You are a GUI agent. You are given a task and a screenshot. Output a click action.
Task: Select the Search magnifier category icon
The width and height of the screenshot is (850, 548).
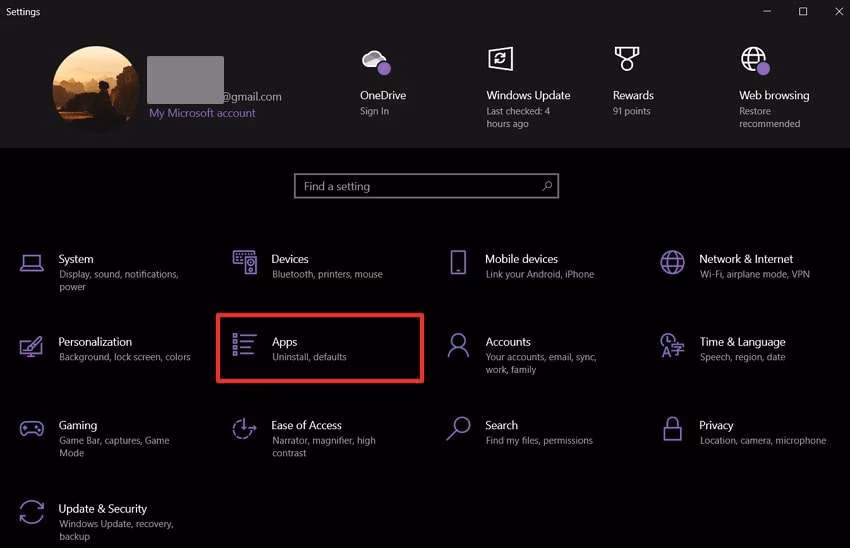pos(458,429)
